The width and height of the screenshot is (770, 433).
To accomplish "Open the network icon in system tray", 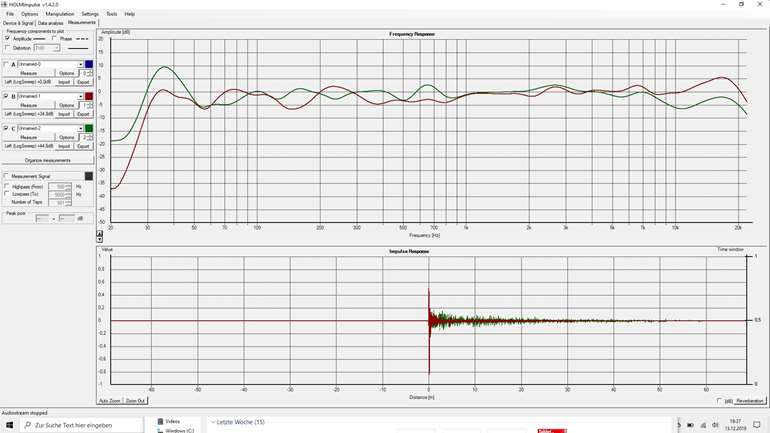I will tap(703, 425).
